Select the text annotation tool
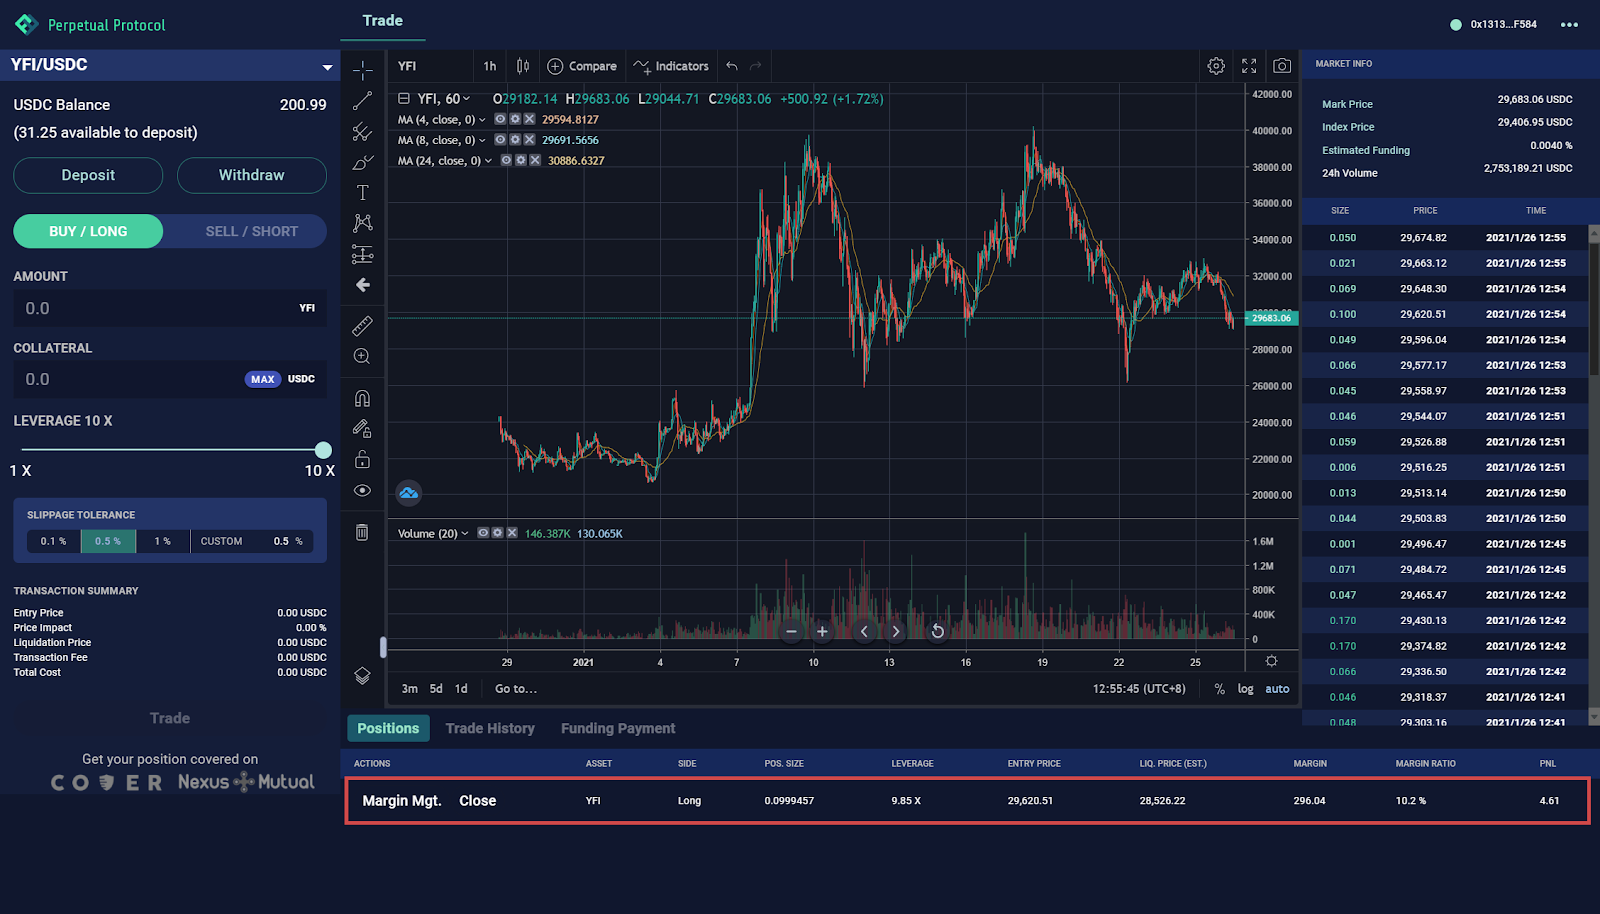 click(362, 193)
